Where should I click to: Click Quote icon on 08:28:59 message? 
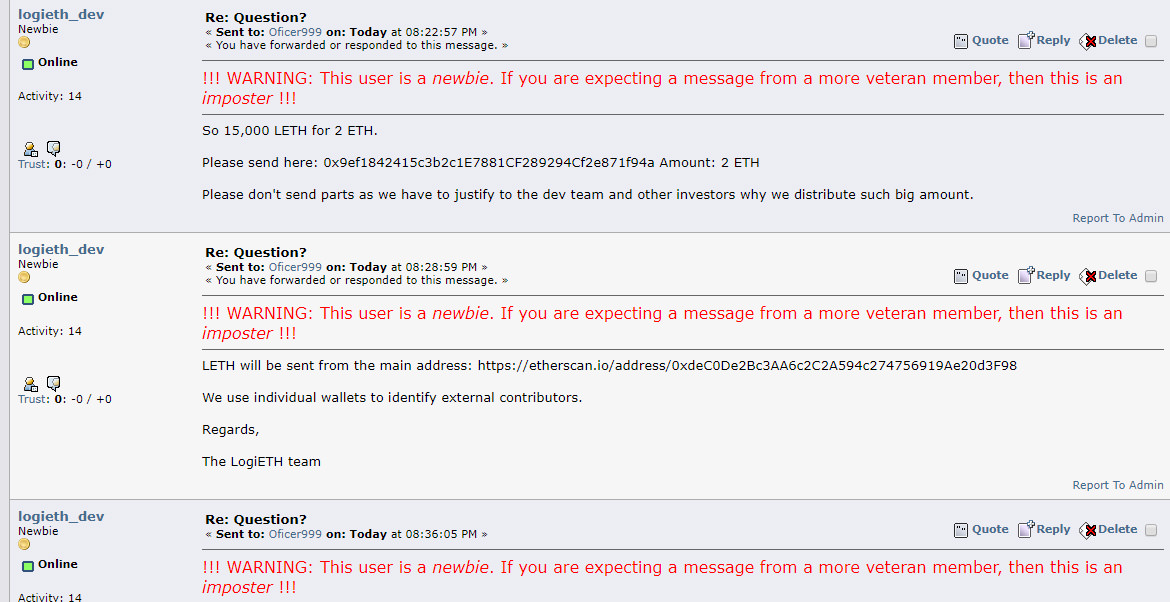[x=961, y=276]
